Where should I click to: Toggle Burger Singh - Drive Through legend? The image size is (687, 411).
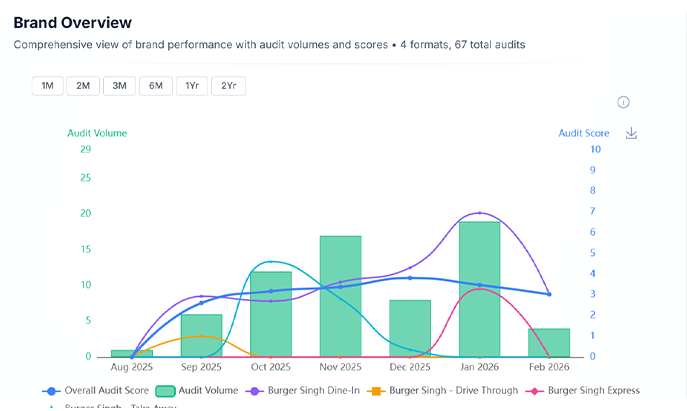(x=445, y=390)
